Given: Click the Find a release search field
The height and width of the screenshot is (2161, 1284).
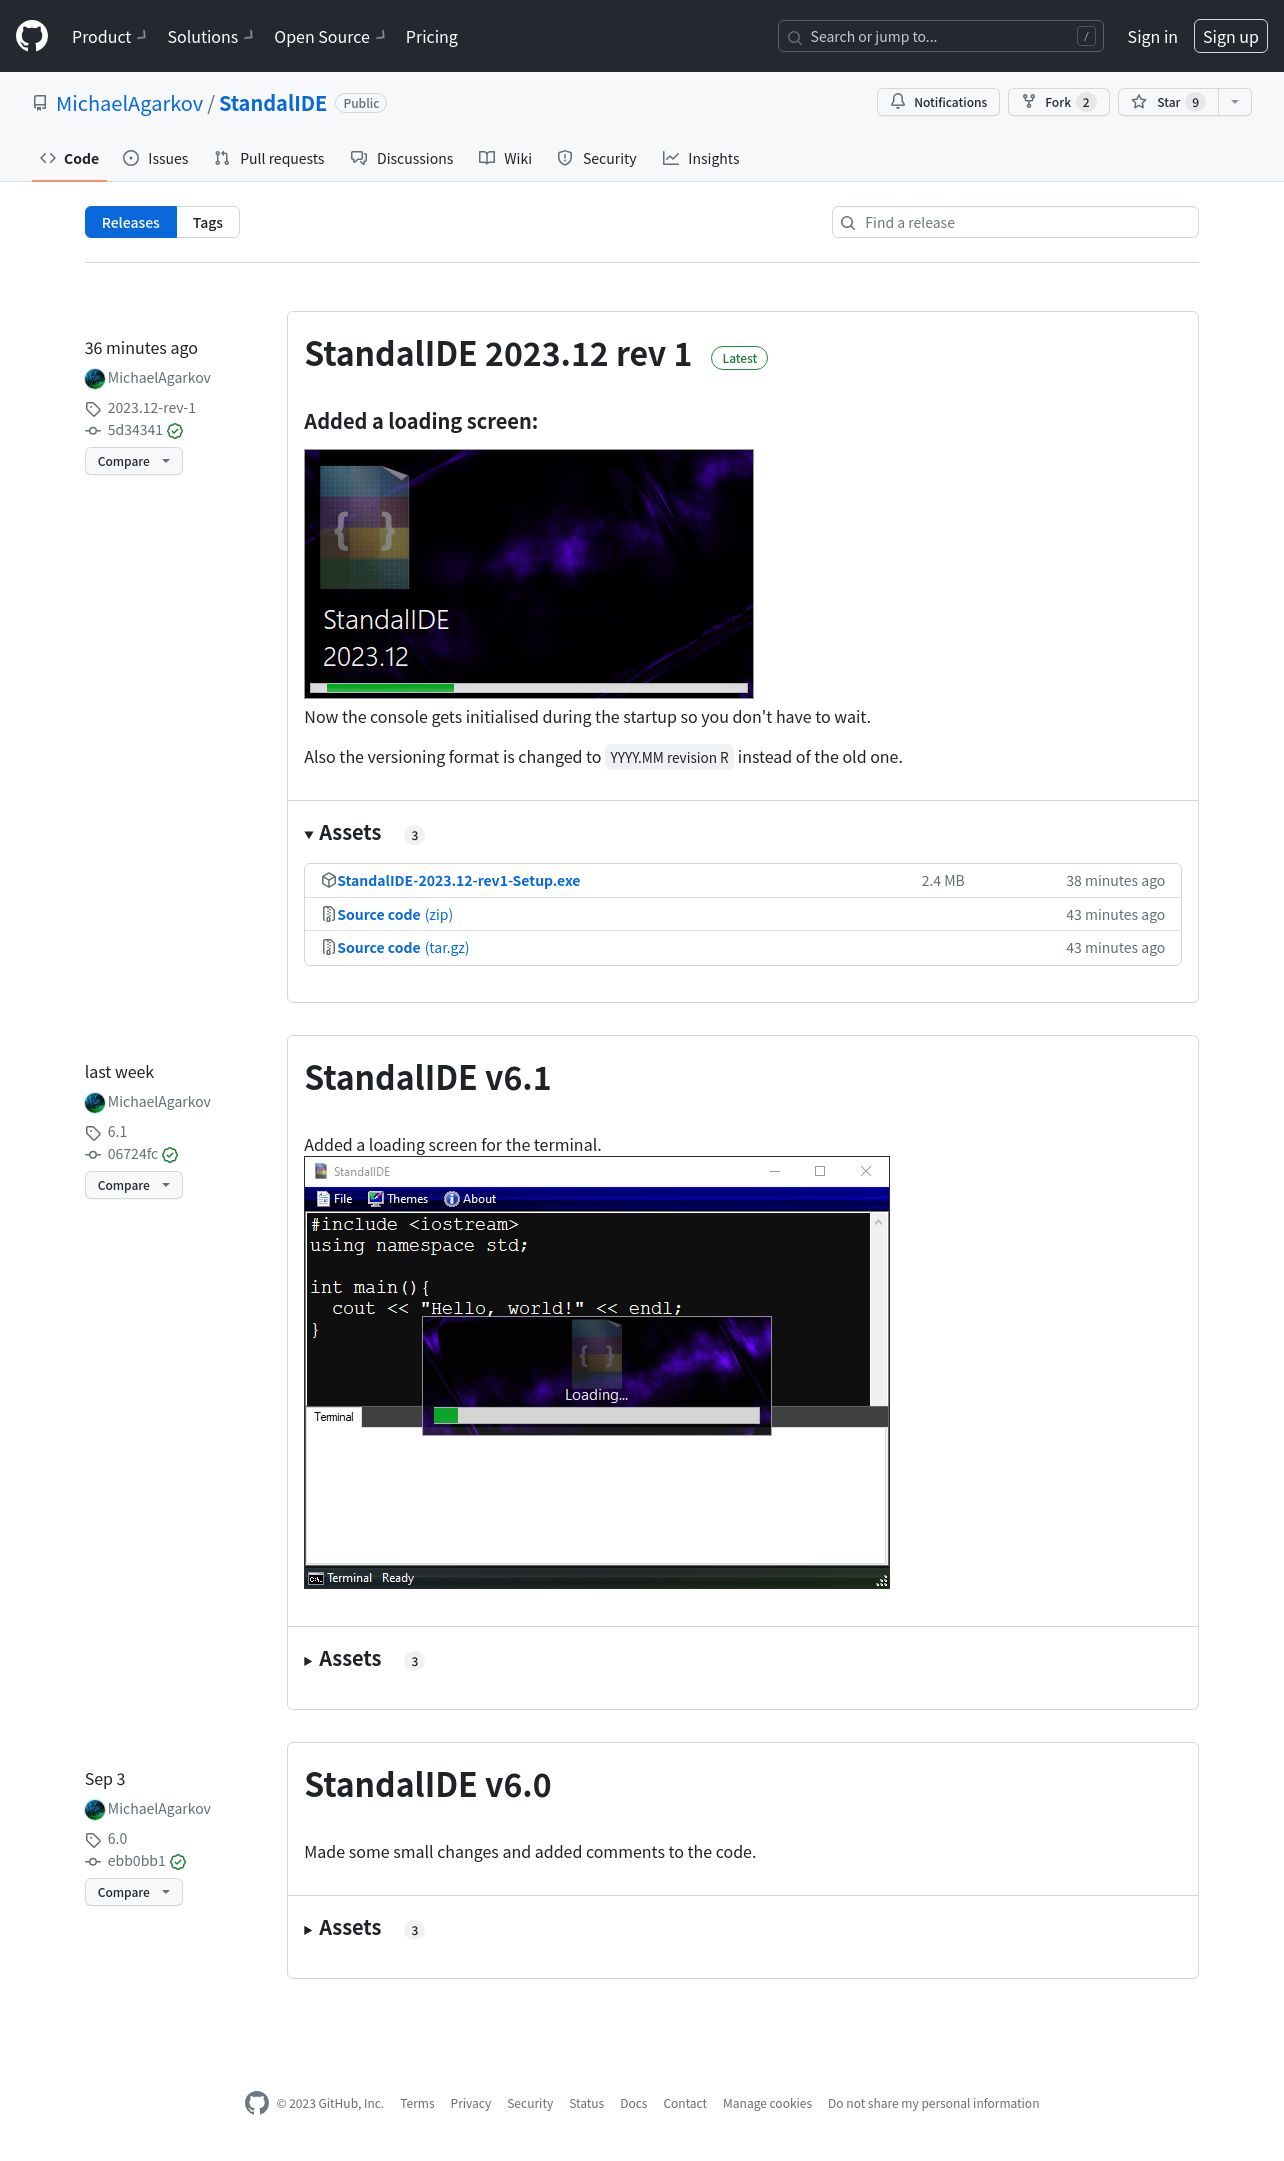Looking at the screenshot, I should point(1015,222).
